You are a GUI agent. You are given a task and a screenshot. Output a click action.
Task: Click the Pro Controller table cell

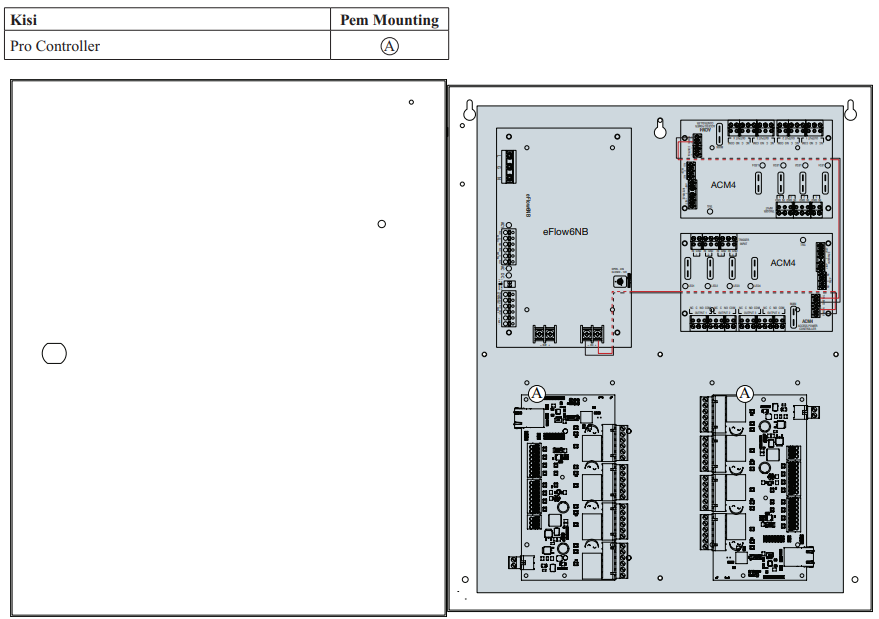[168, 45]
